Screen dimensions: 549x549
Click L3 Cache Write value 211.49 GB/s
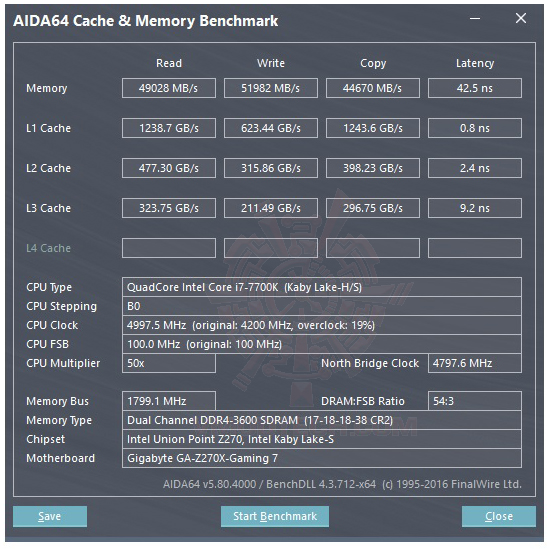tap(271, 208)
